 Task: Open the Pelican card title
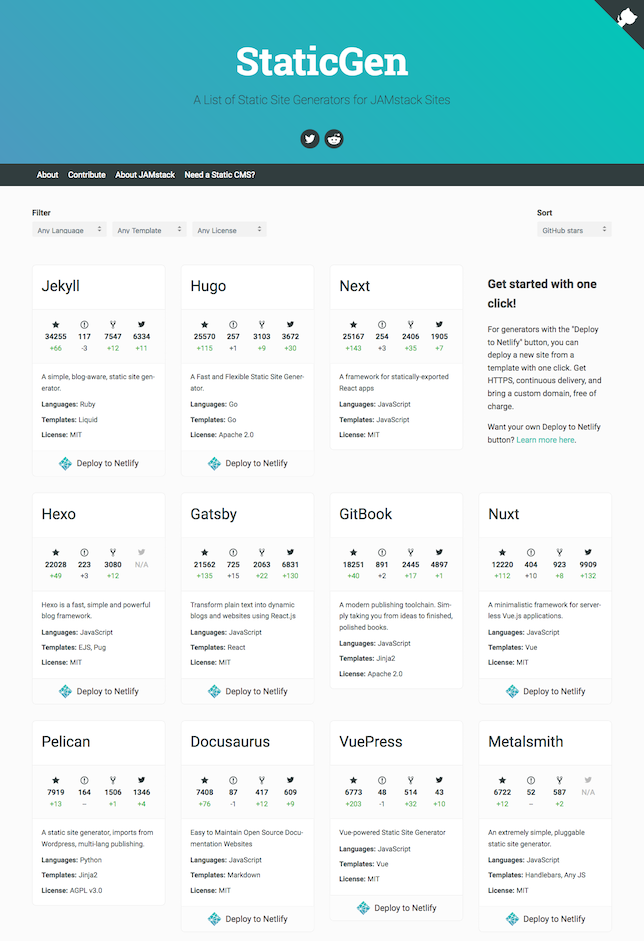[x=66, y=742]
